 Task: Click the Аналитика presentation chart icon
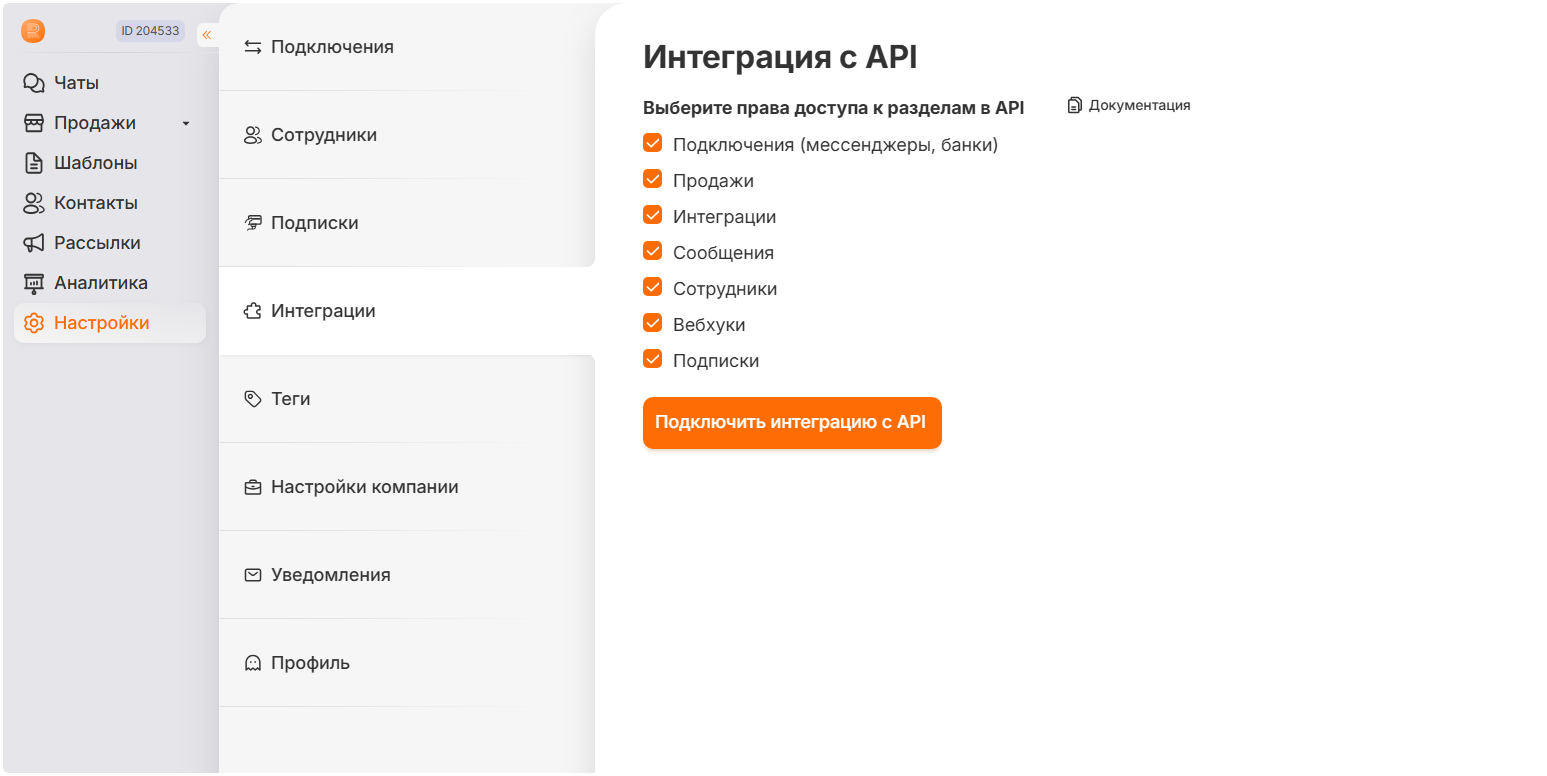pyautogui.click(x=34, y=283)
